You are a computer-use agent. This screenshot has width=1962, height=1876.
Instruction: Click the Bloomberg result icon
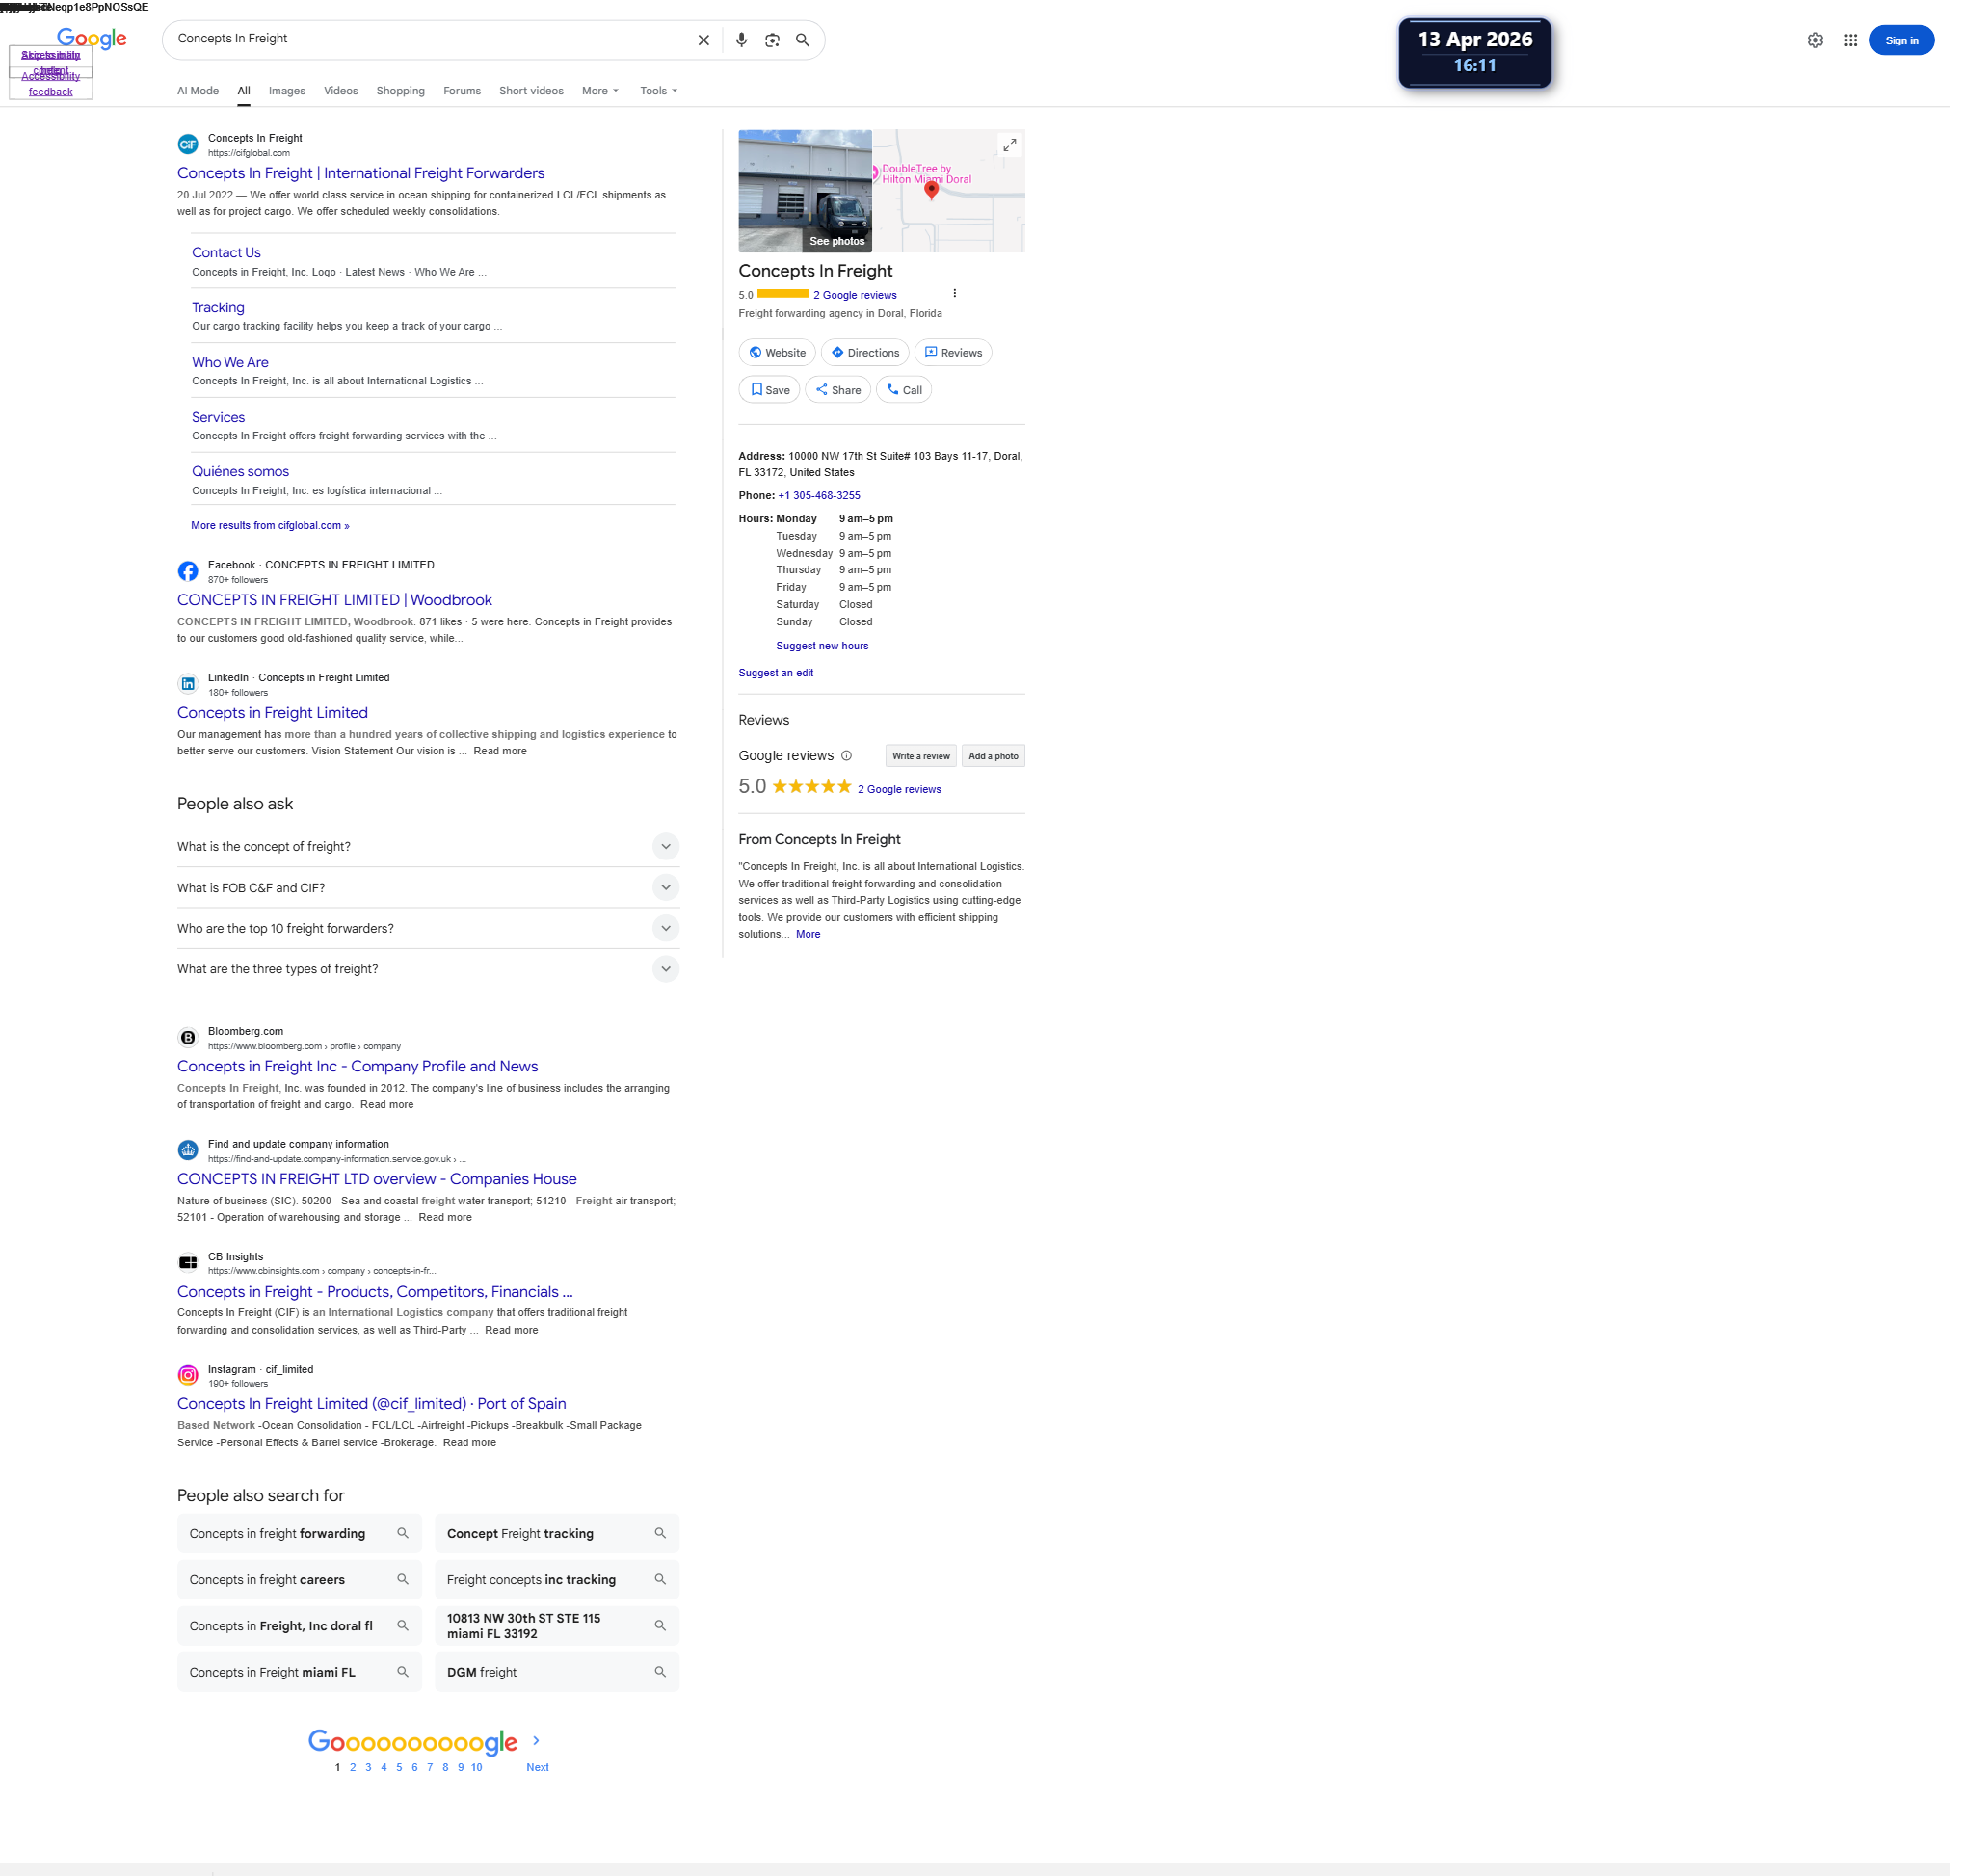pyautogui.click(x=188, y=1038)
